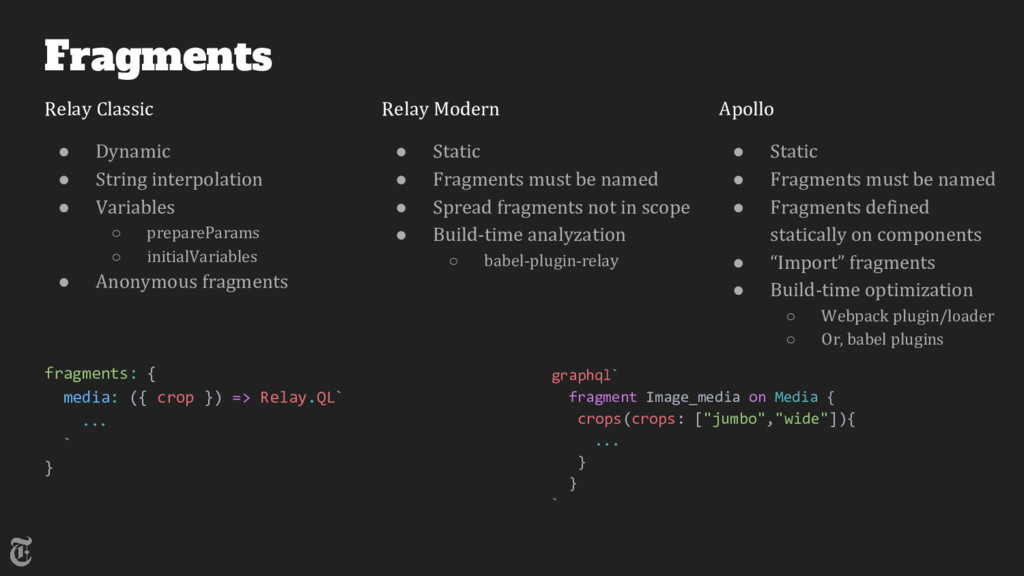The image size is (1024, 576).
Task: Select the Webpack plugin/loader sub-bullet
Action: [907, 316]
